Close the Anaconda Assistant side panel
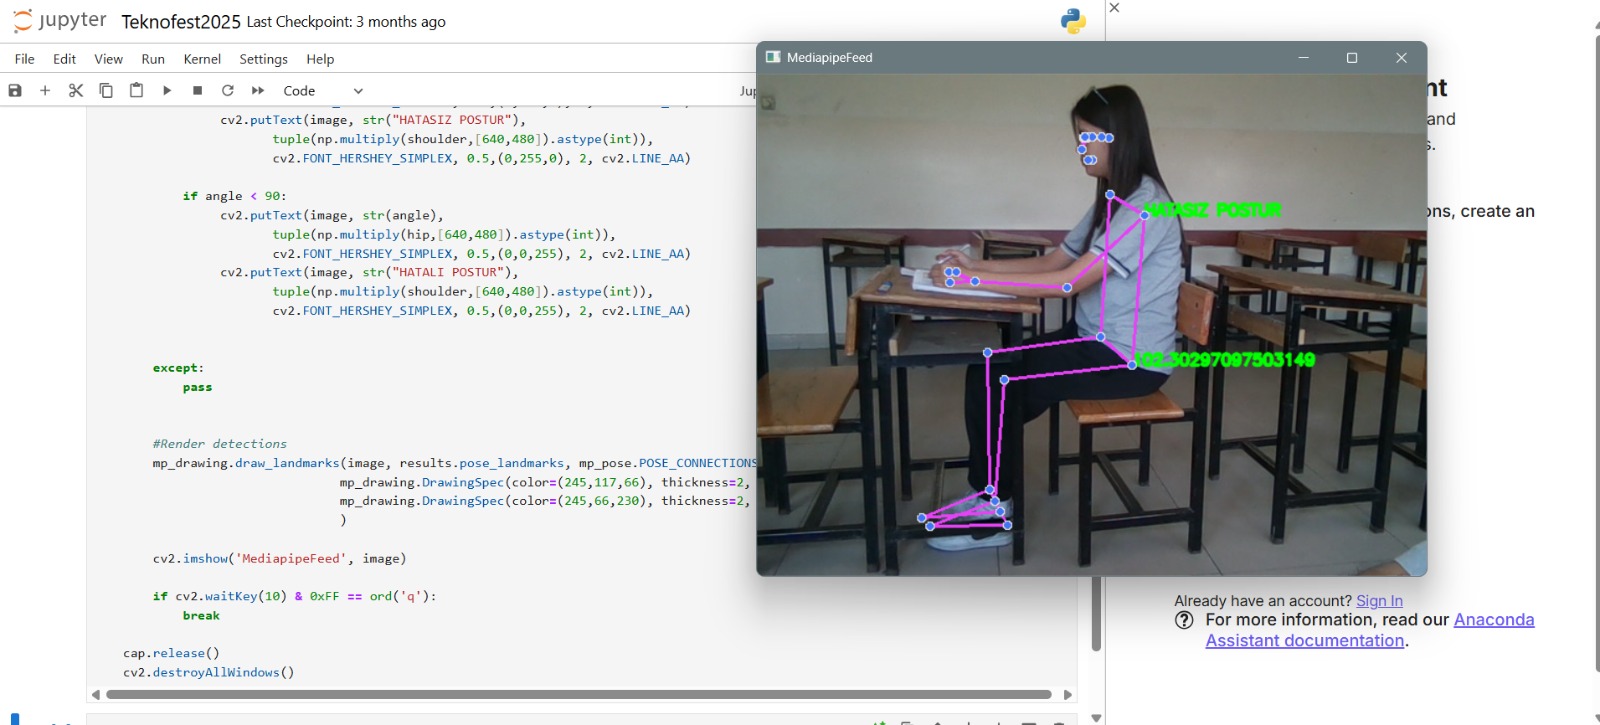The image size is (1600, 725). pos(1115,8)
